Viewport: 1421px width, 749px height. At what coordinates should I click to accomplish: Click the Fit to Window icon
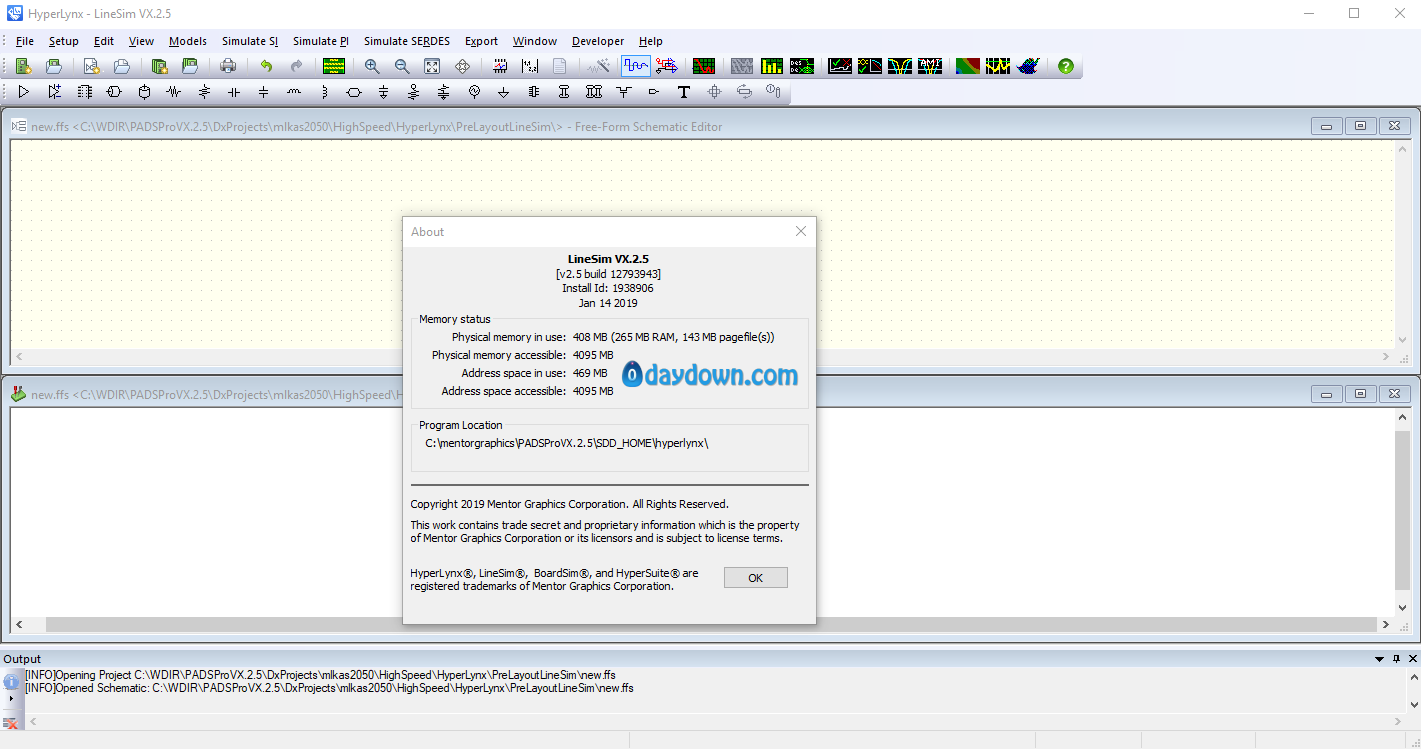pyautogui.click(x=432, y=66)
